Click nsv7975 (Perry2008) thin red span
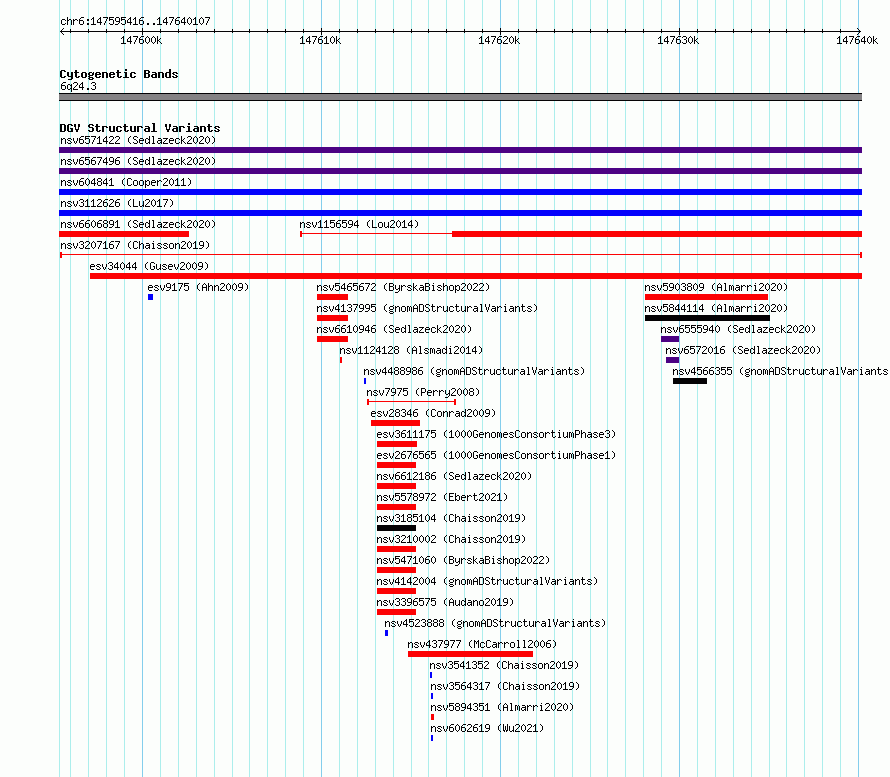This screenshot has height=777, width=890. coord(412,402)
